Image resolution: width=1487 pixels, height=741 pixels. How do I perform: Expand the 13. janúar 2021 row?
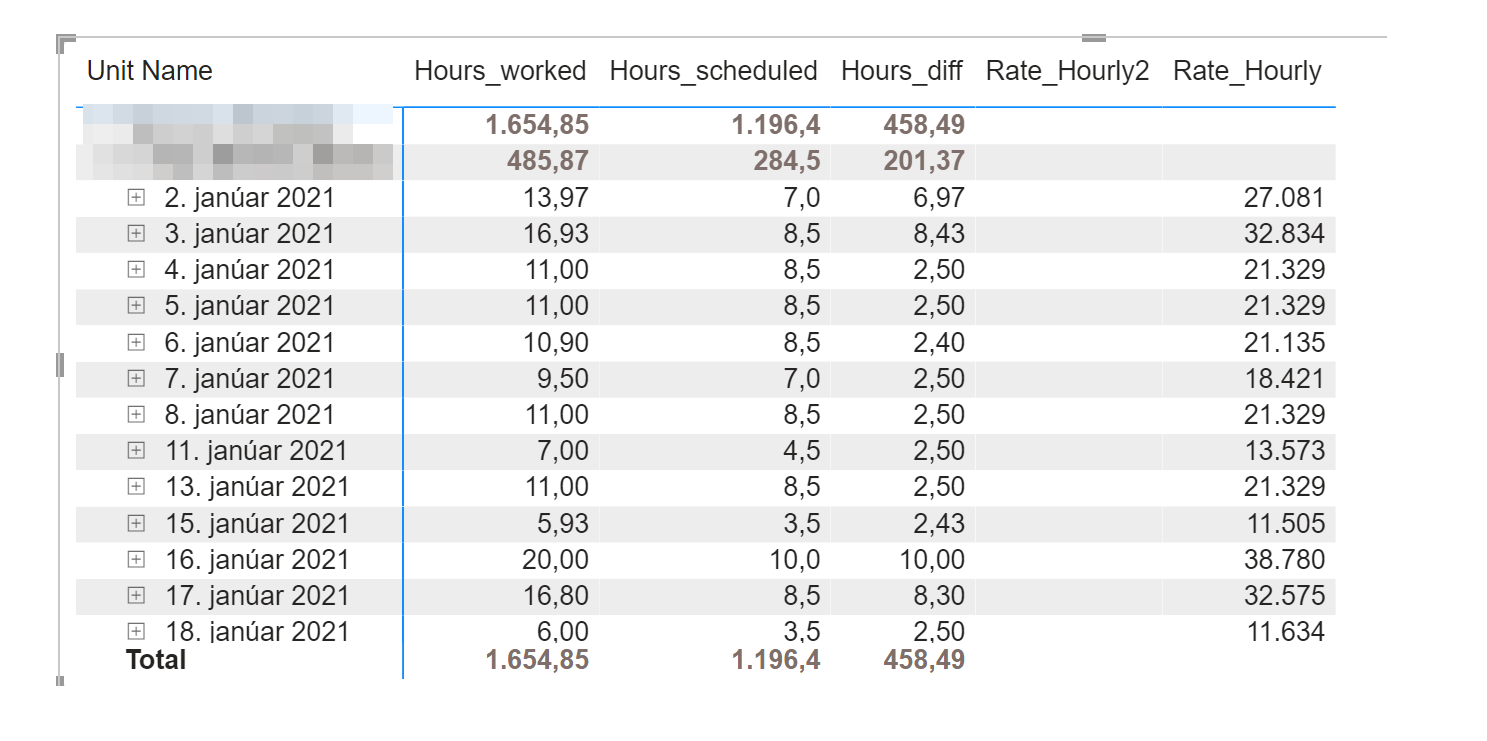pos(136,487)
